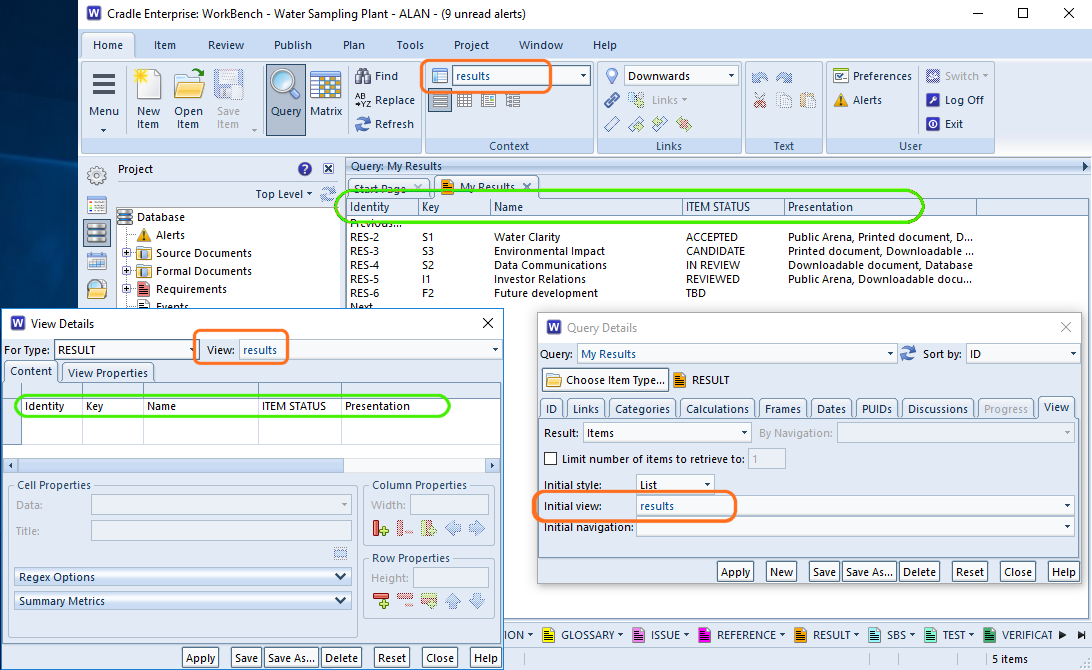
Task: Open the Top Level dropdown in Project panel
Action: point(284,194)
